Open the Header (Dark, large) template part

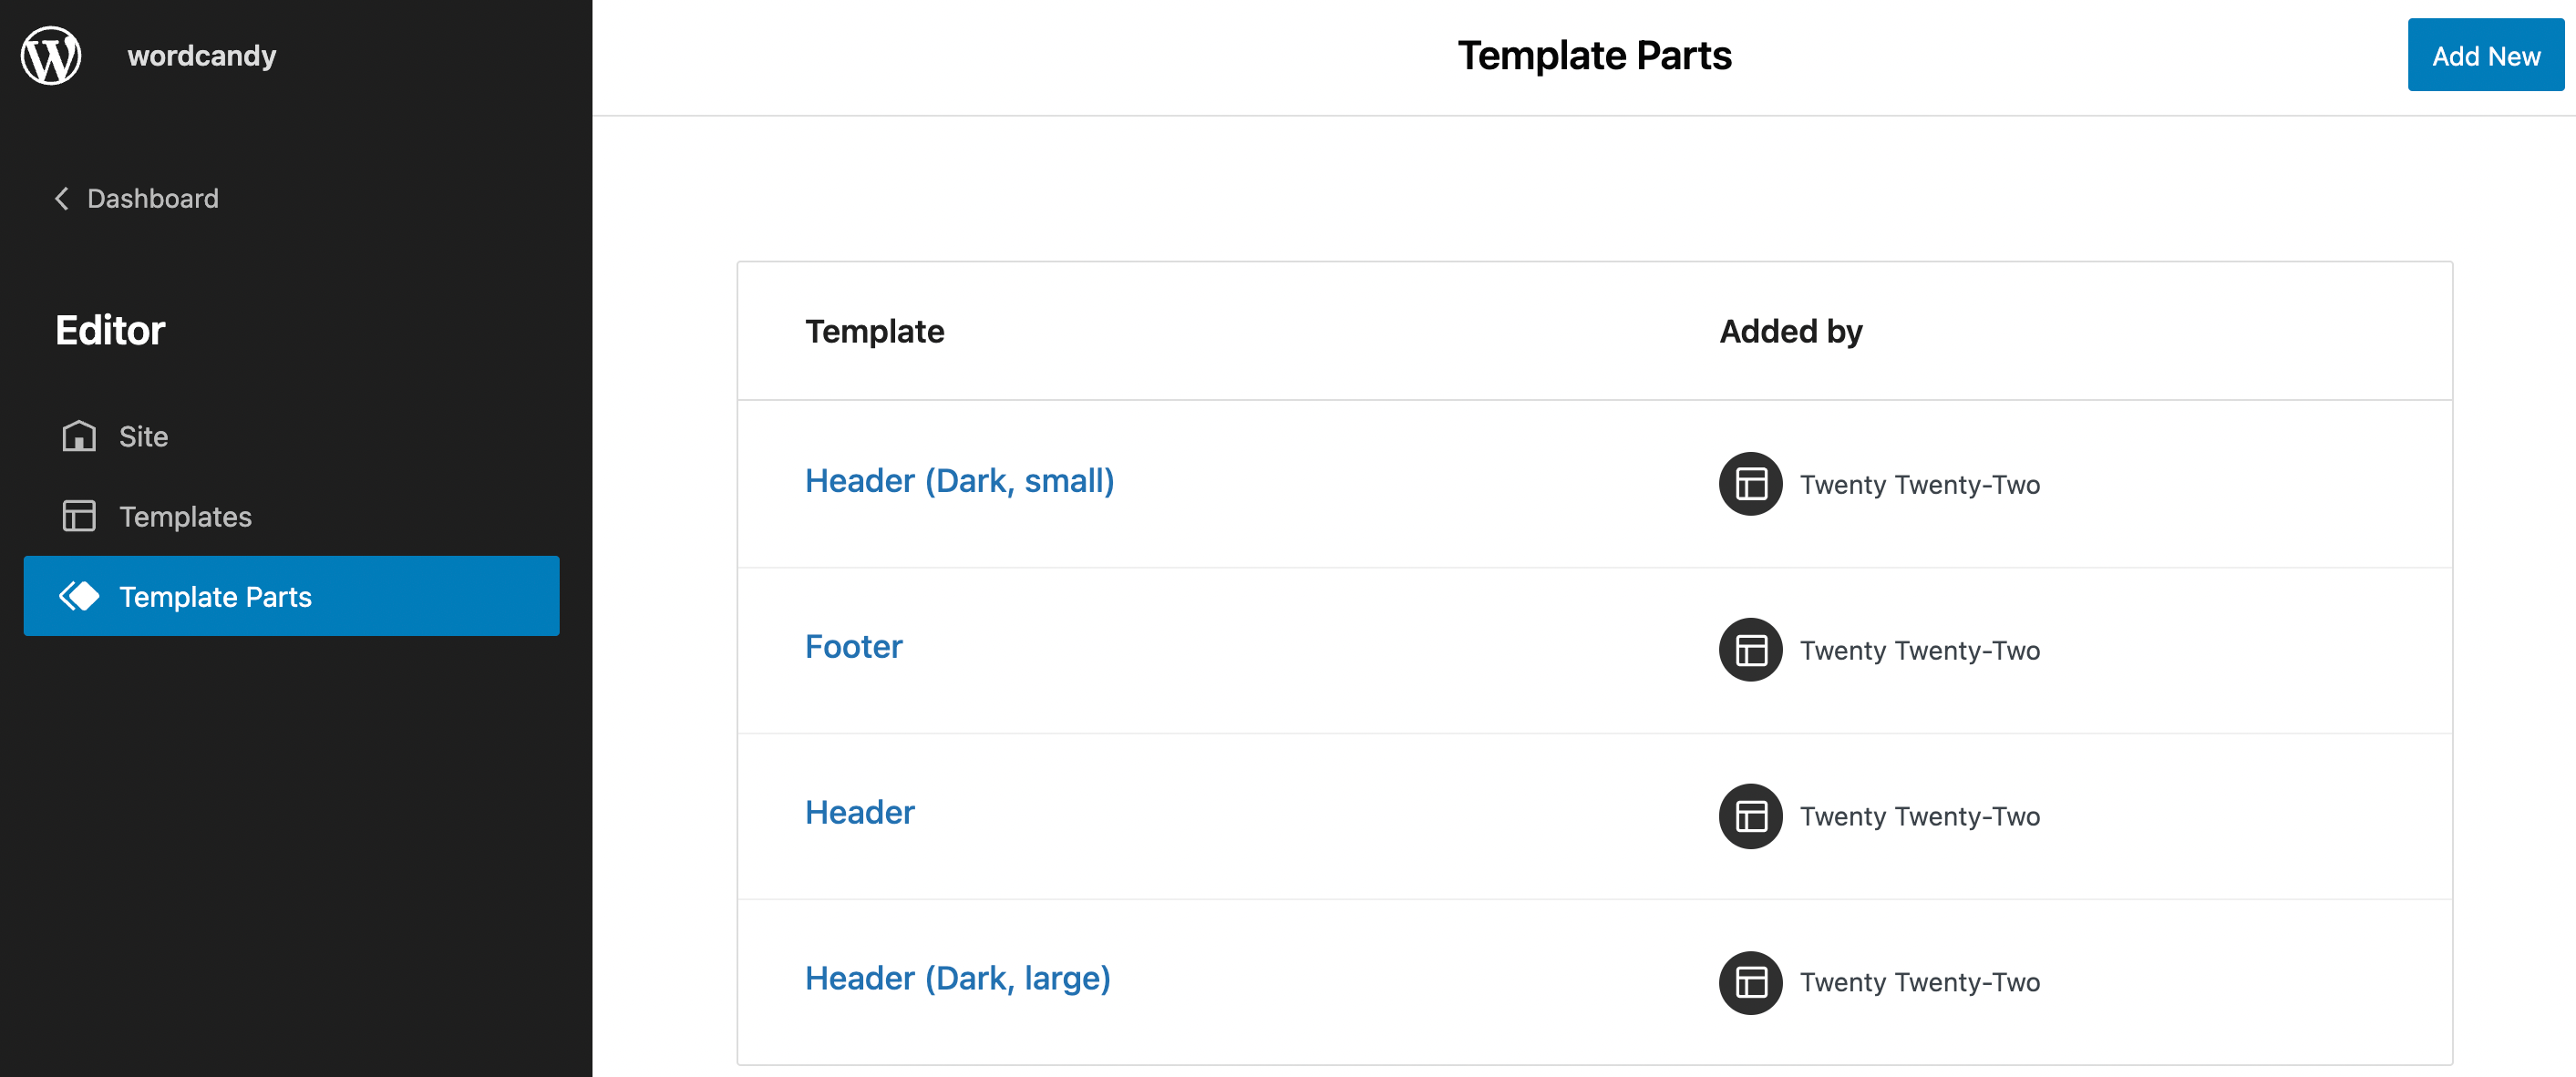click(957, 978)
